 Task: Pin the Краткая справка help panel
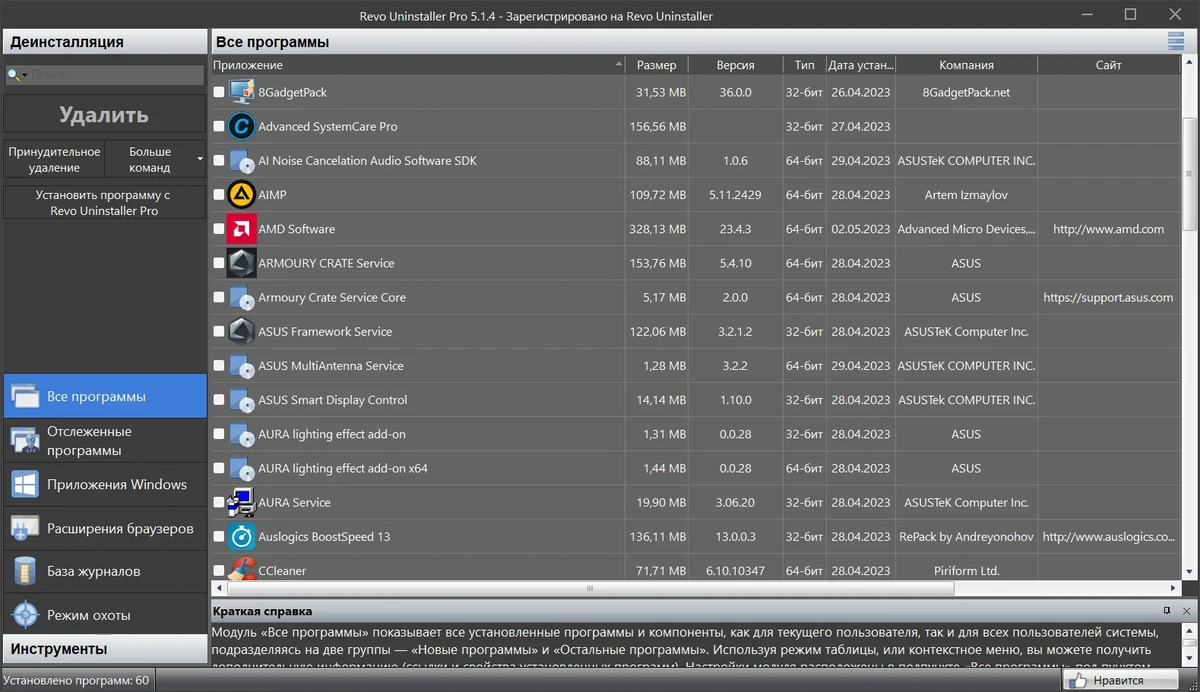[1167, 610]
